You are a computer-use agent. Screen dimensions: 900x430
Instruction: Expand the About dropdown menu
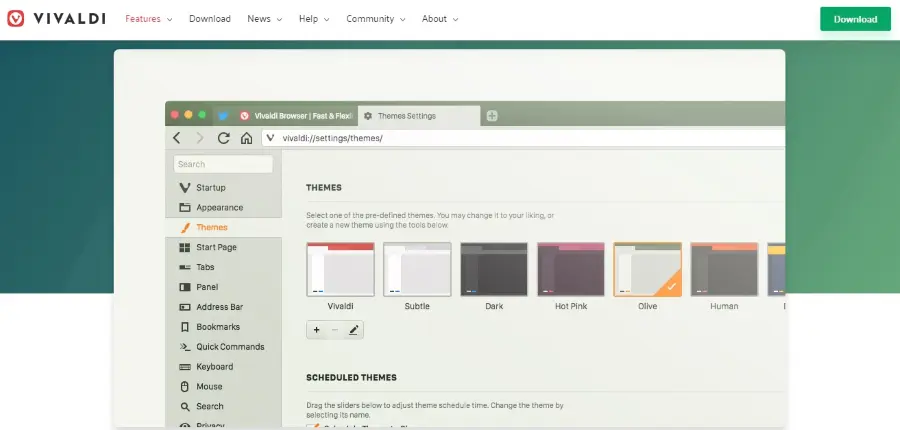point(440,19)
